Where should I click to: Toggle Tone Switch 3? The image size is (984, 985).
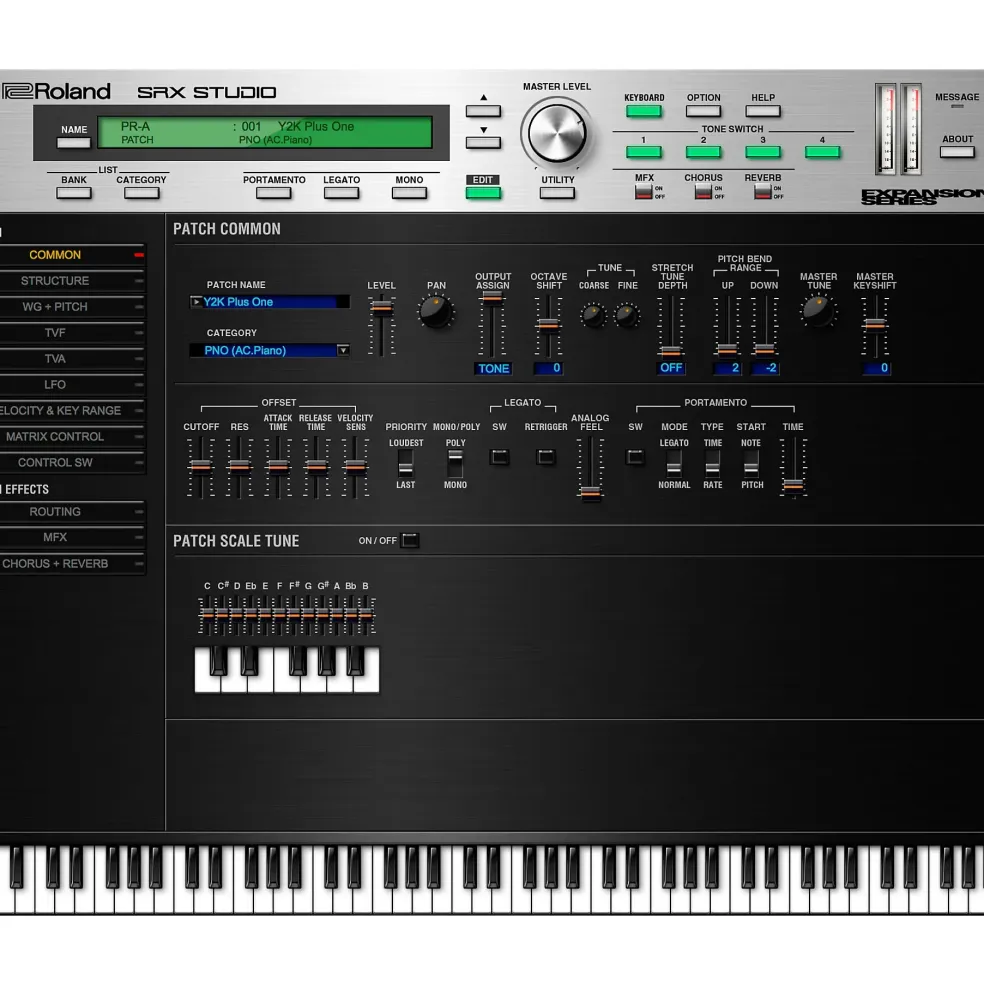point(763,152)
